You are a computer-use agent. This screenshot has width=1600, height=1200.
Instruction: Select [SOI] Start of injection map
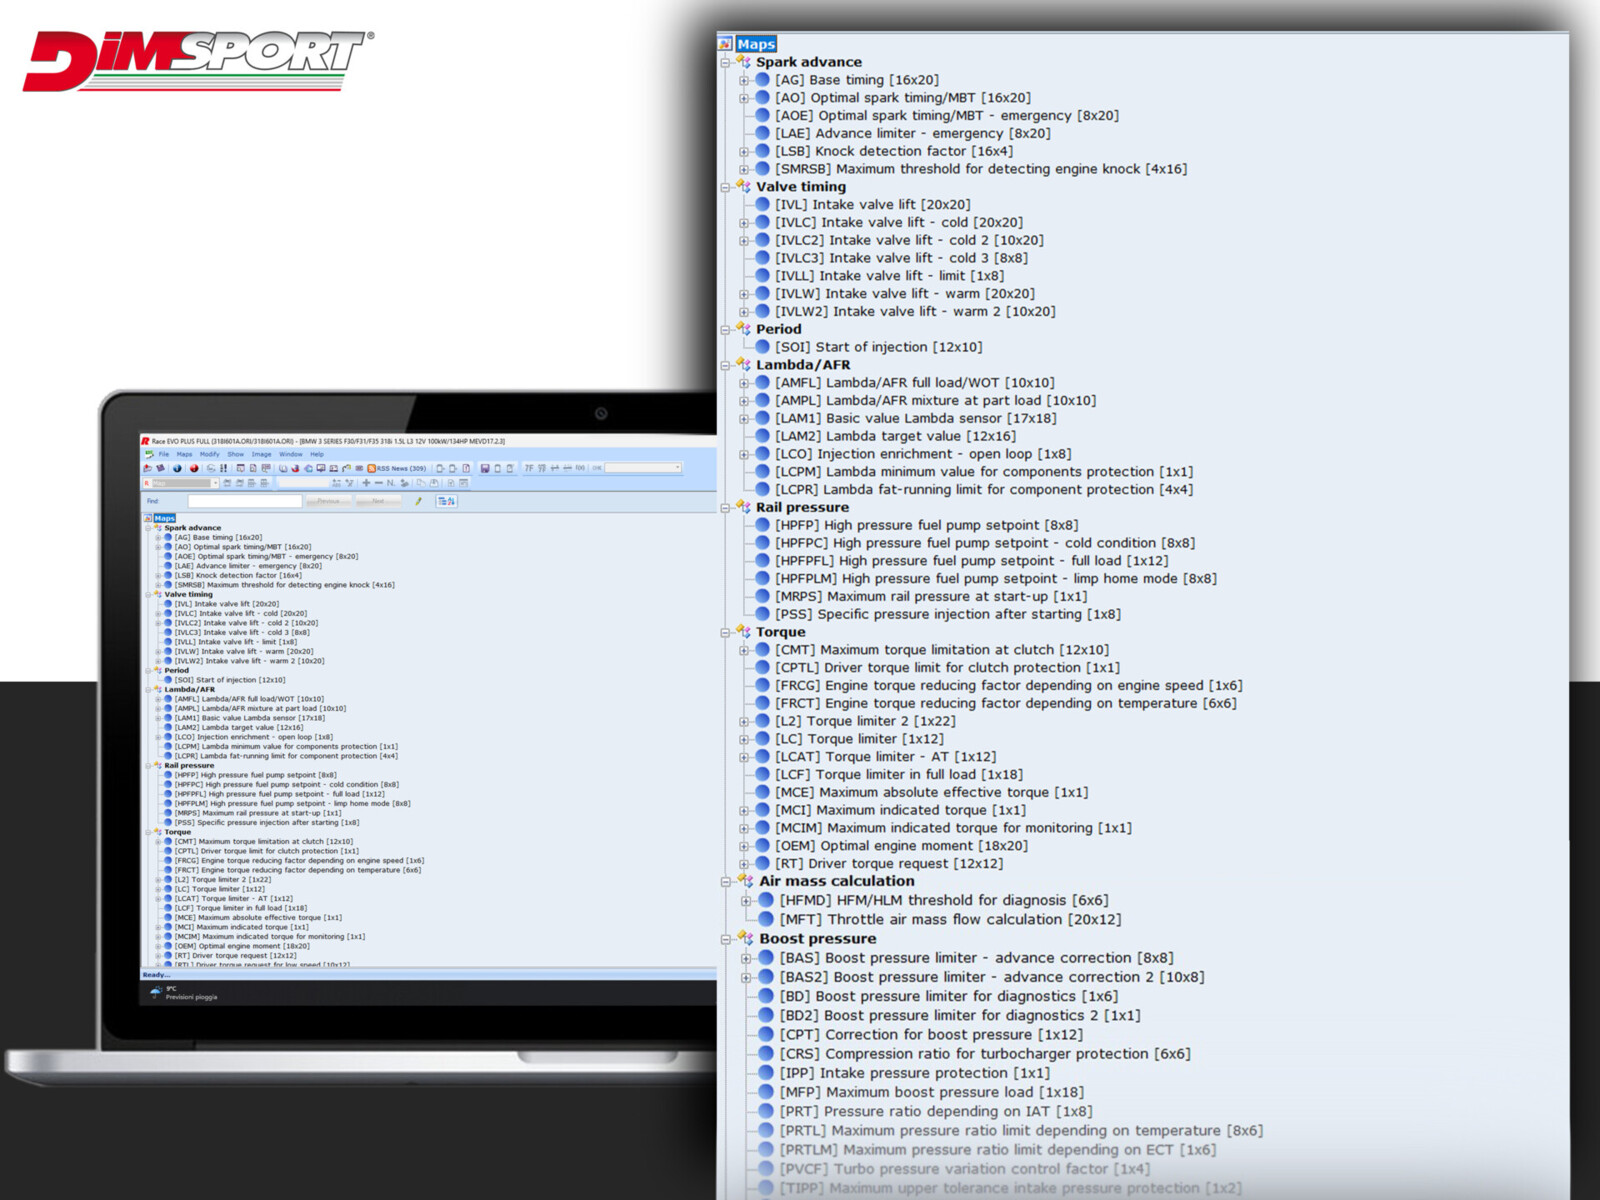878,347
